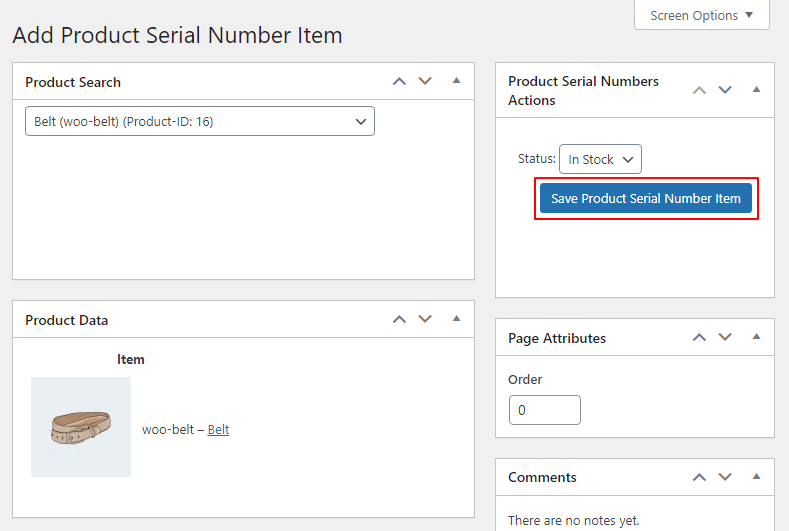789x531 pixels.
Task: Move Product Data panel down
Action: point(425,319)
